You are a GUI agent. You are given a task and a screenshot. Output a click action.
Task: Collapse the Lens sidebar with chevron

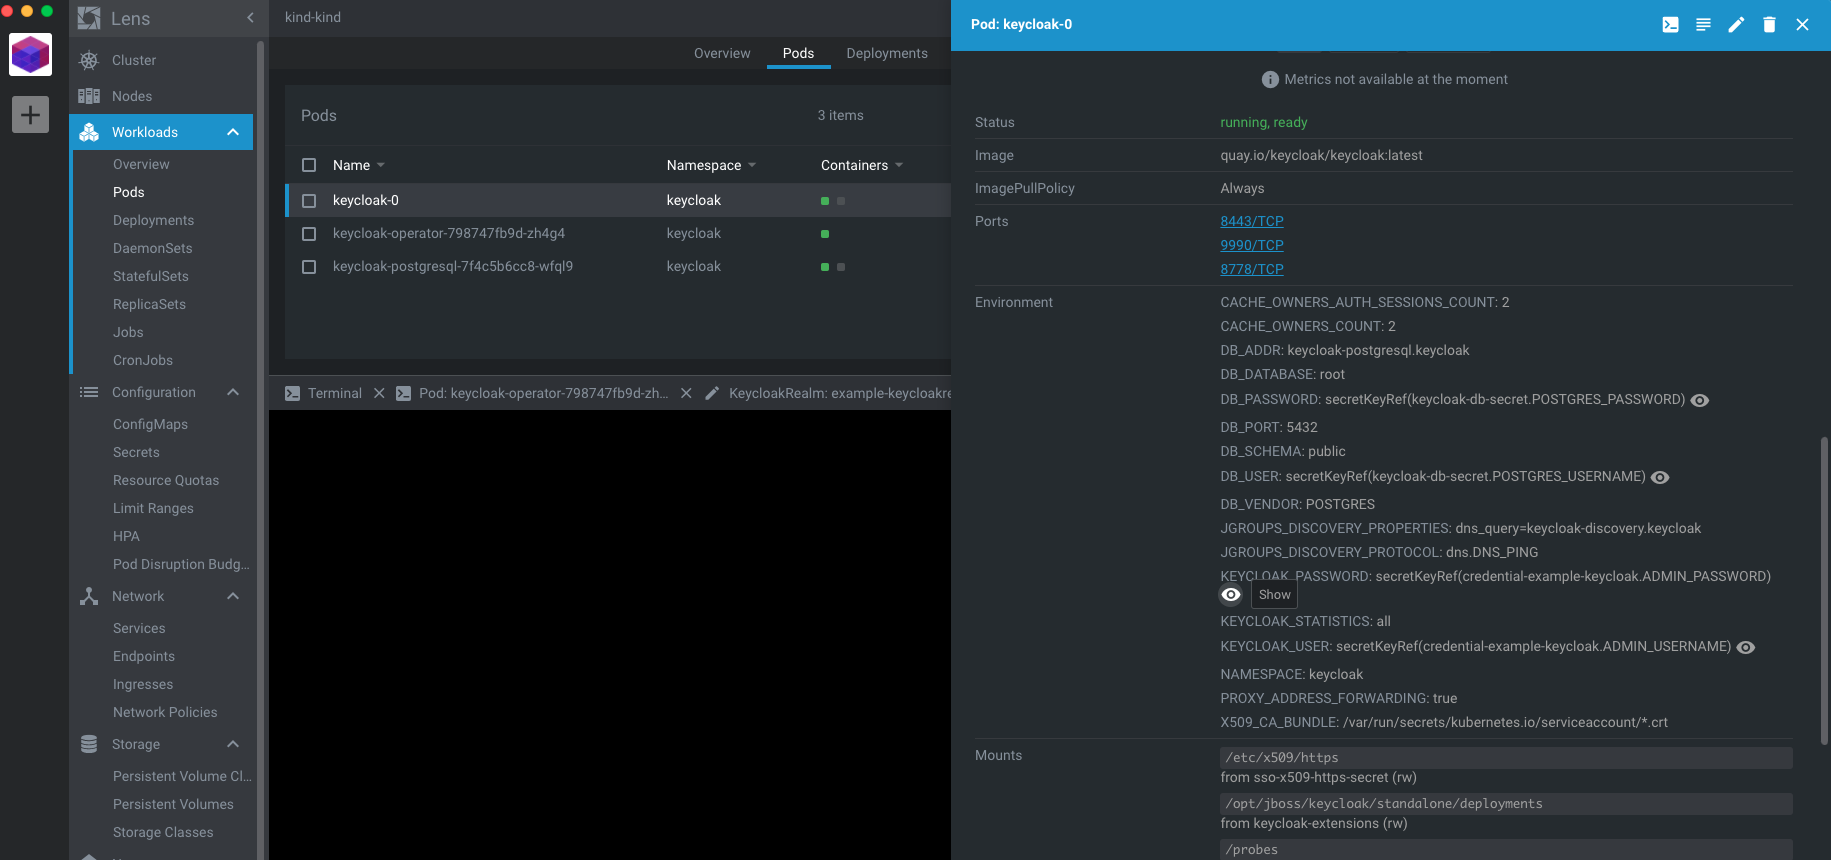tap(250, 18)
